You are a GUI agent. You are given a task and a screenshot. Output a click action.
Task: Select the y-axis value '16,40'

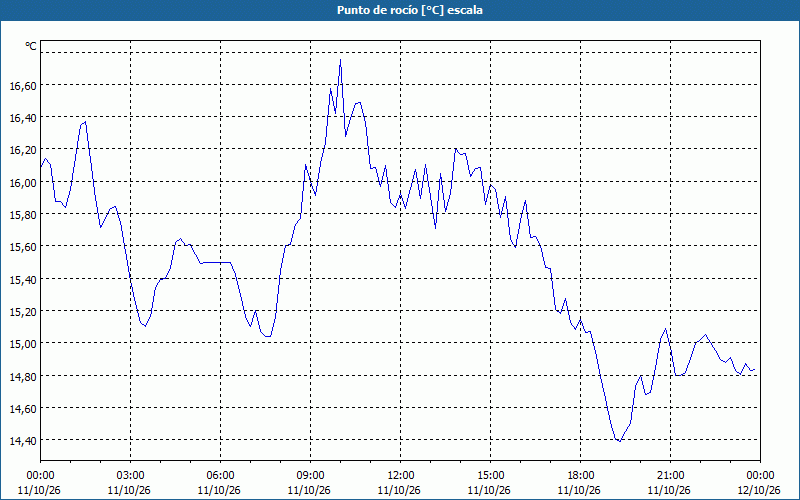(23, 118)
